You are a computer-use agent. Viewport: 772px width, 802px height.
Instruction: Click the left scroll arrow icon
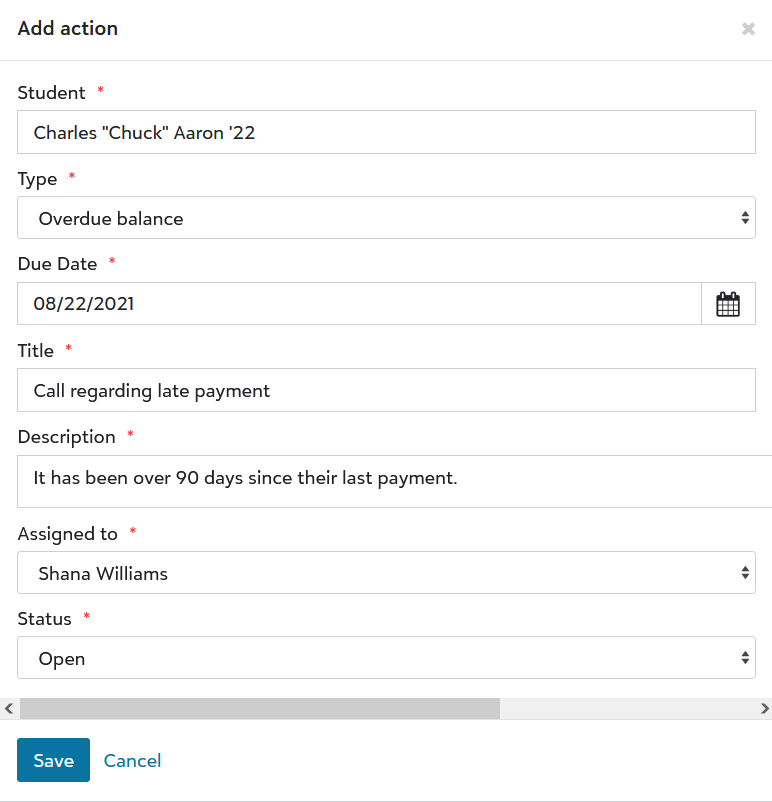pyautogui.click(x=9, y=708)
